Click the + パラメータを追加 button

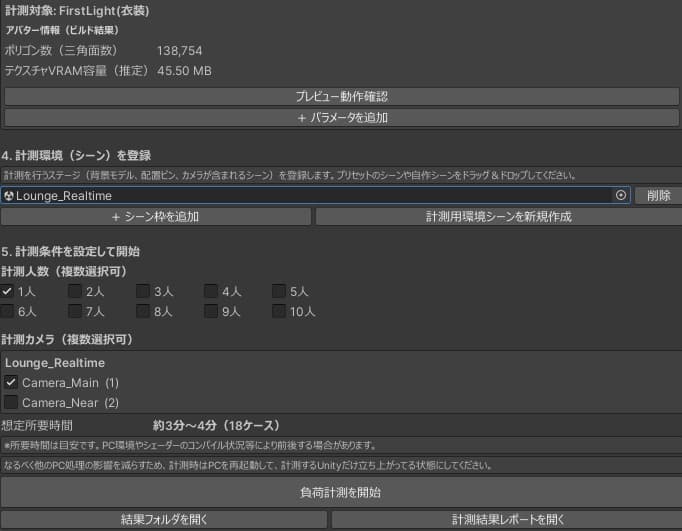tap(341, 117)
